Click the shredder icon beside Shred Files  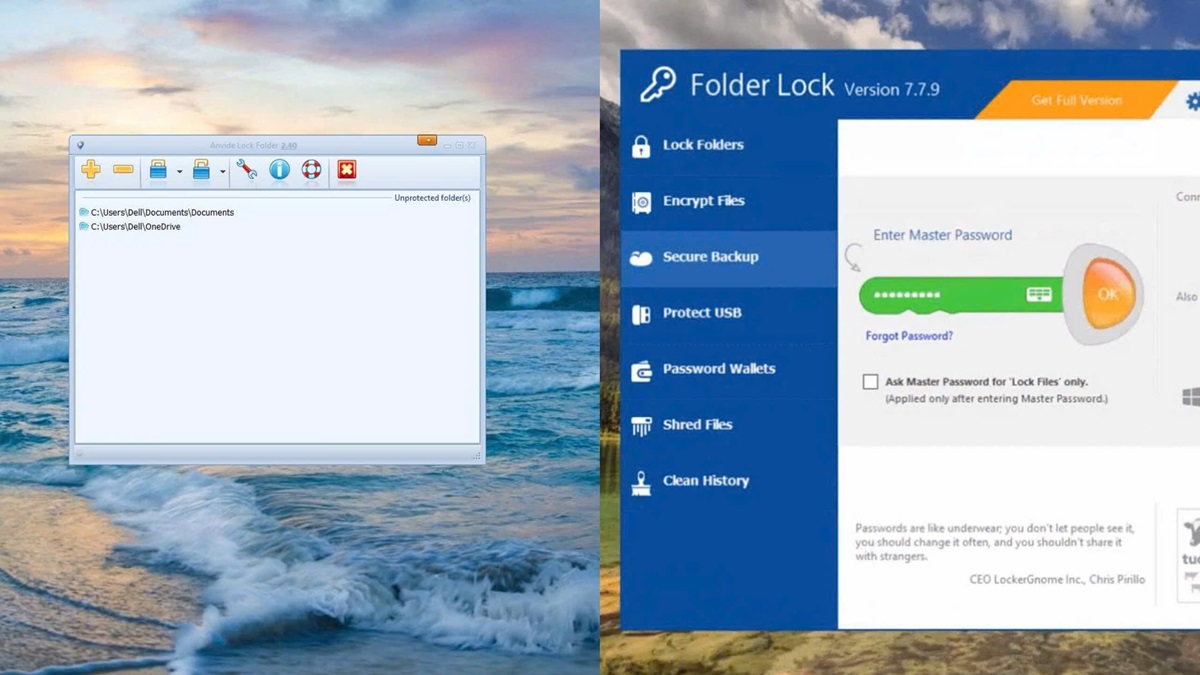[x=641, y=426]
